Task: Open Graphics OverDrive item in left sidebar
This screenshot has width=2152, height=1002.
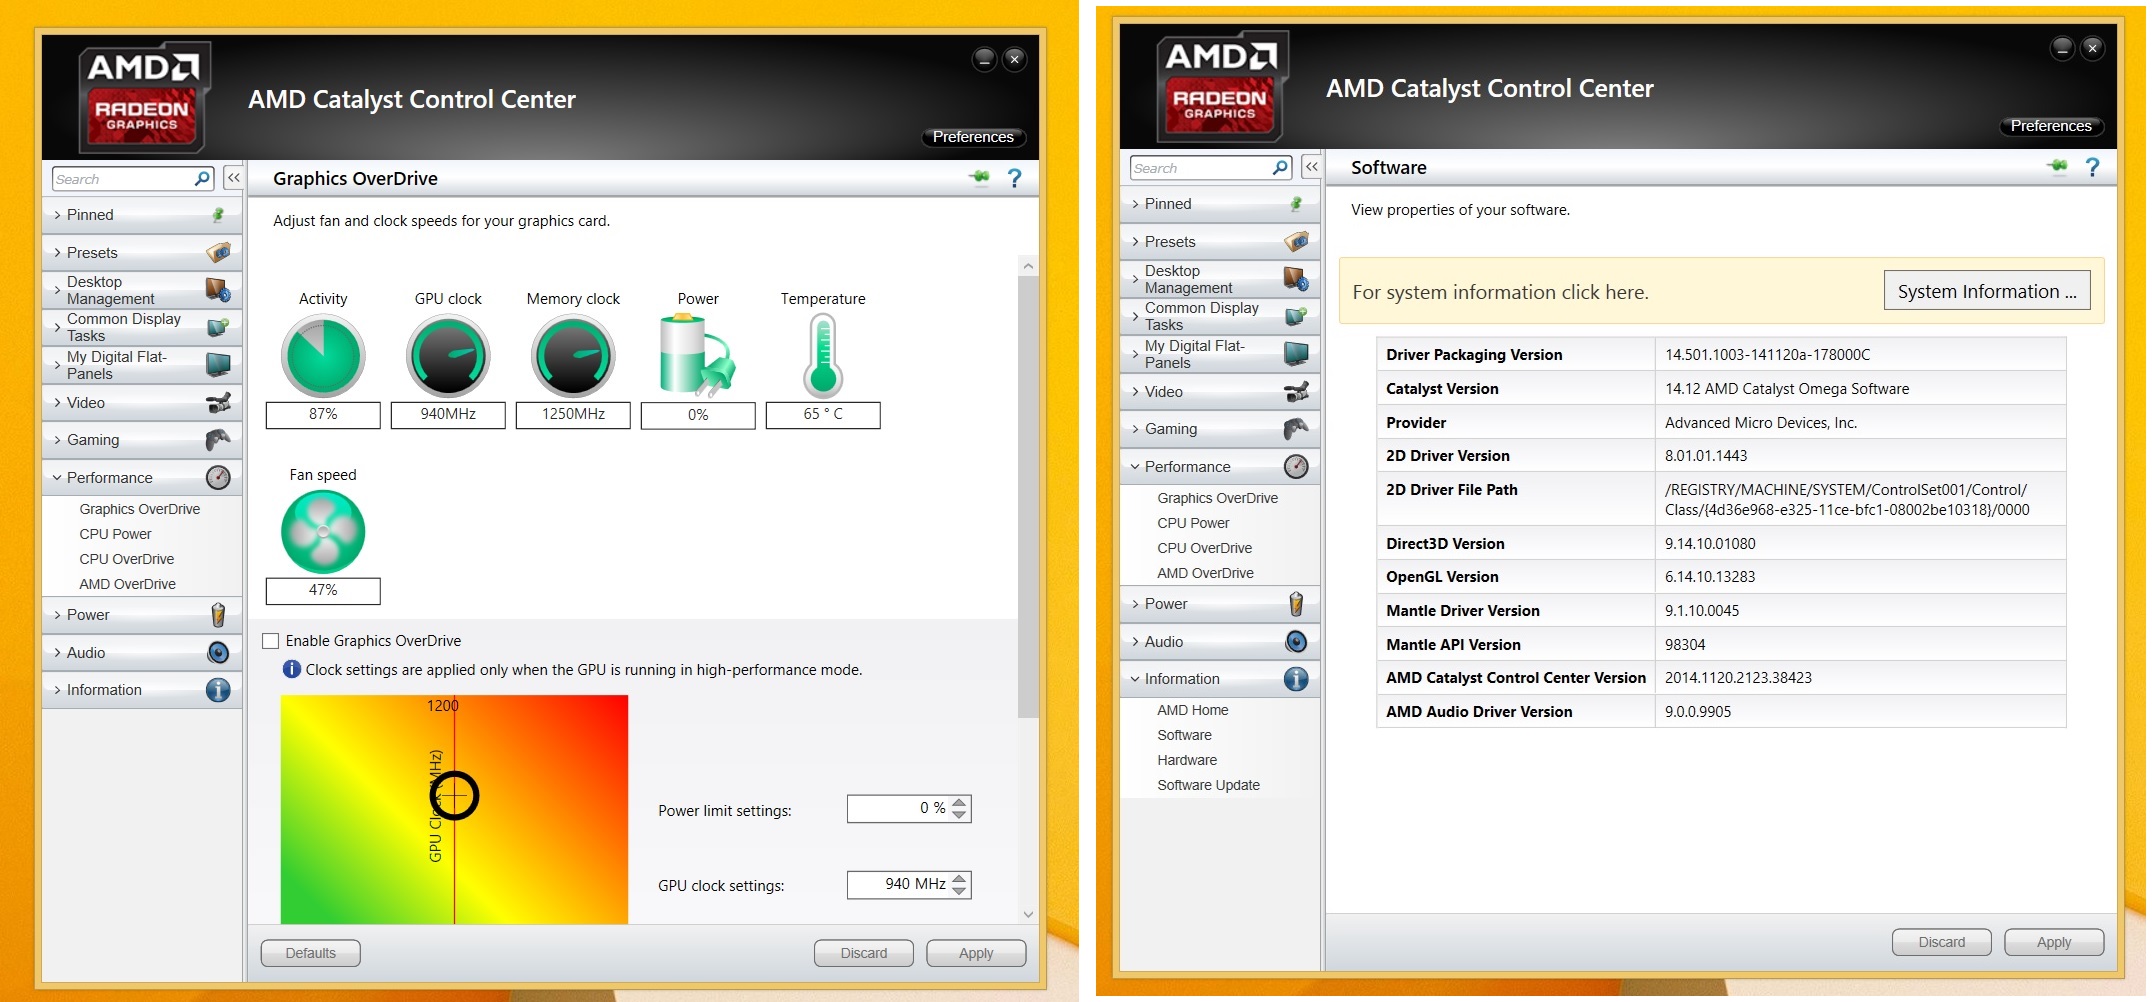Action: [x=140, y=509]
